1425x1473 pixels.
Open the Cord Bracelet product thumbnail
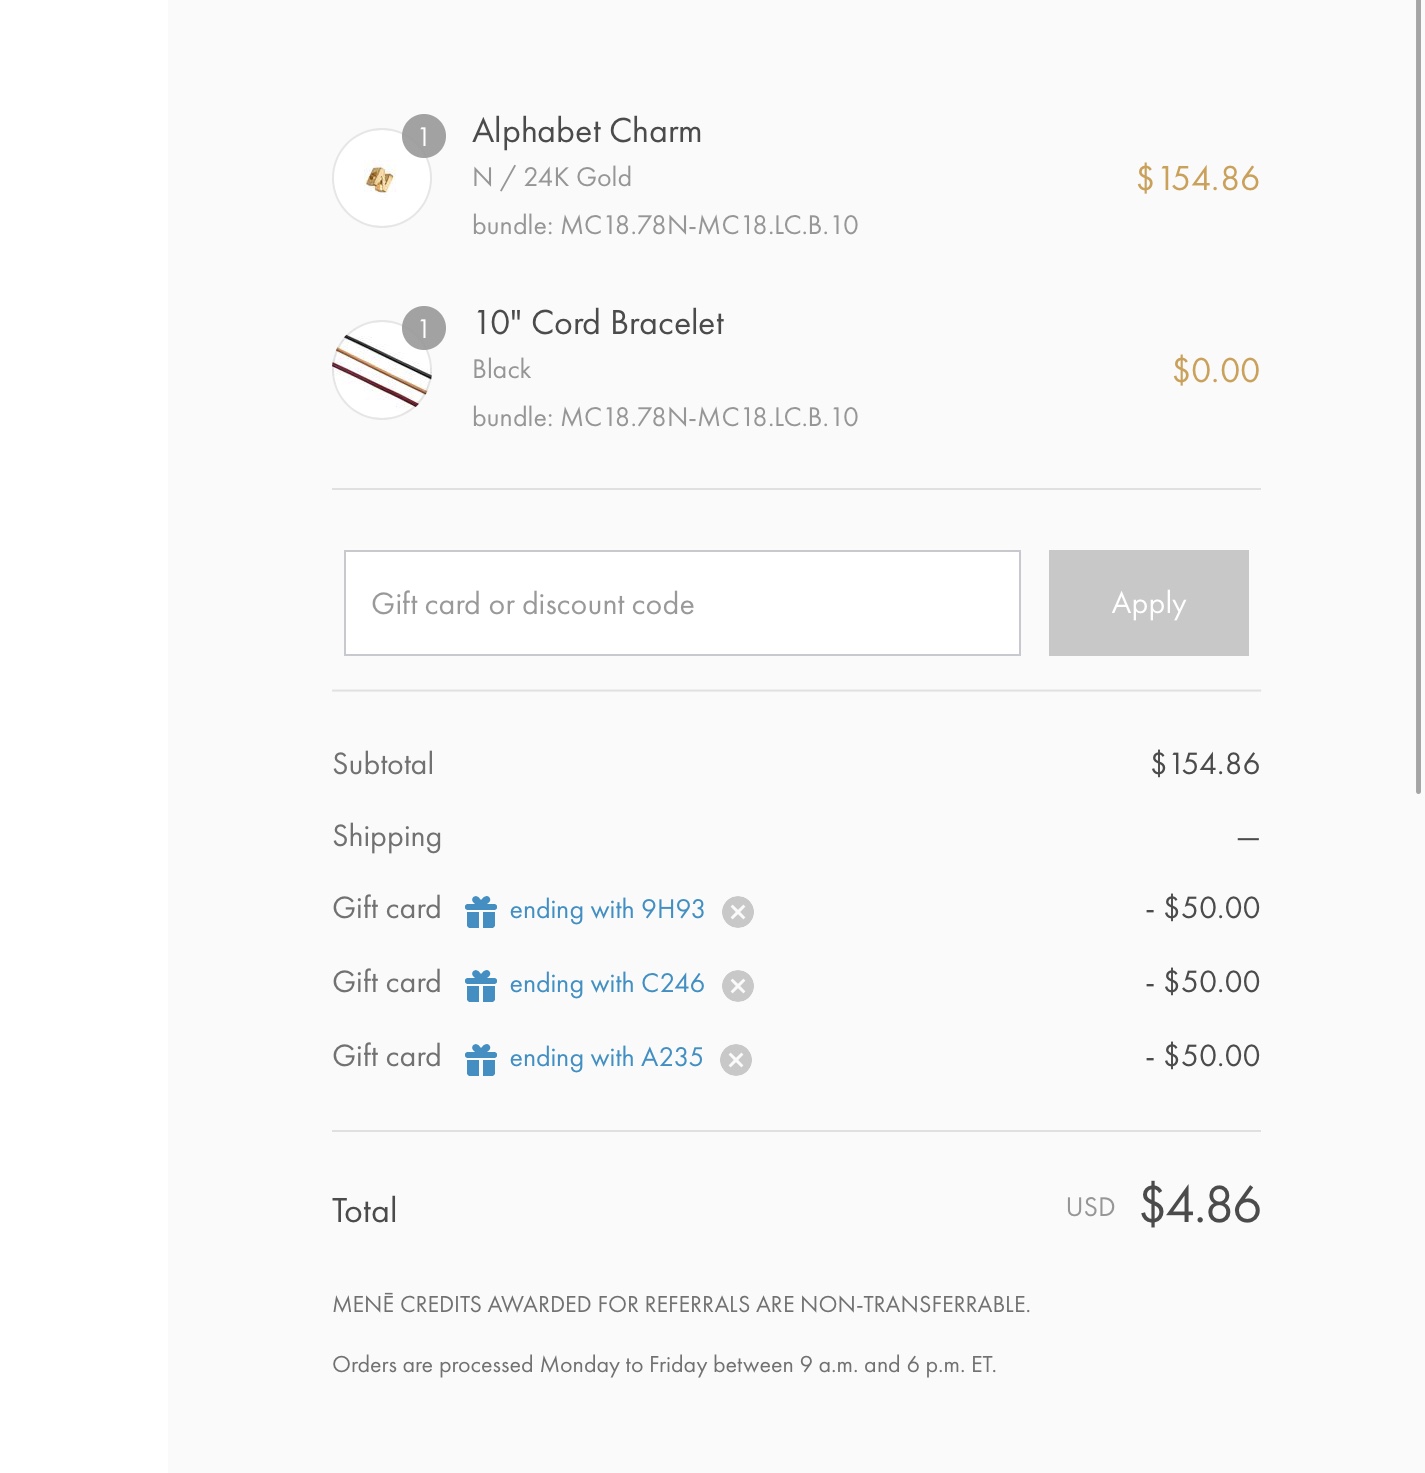(381, 371)
